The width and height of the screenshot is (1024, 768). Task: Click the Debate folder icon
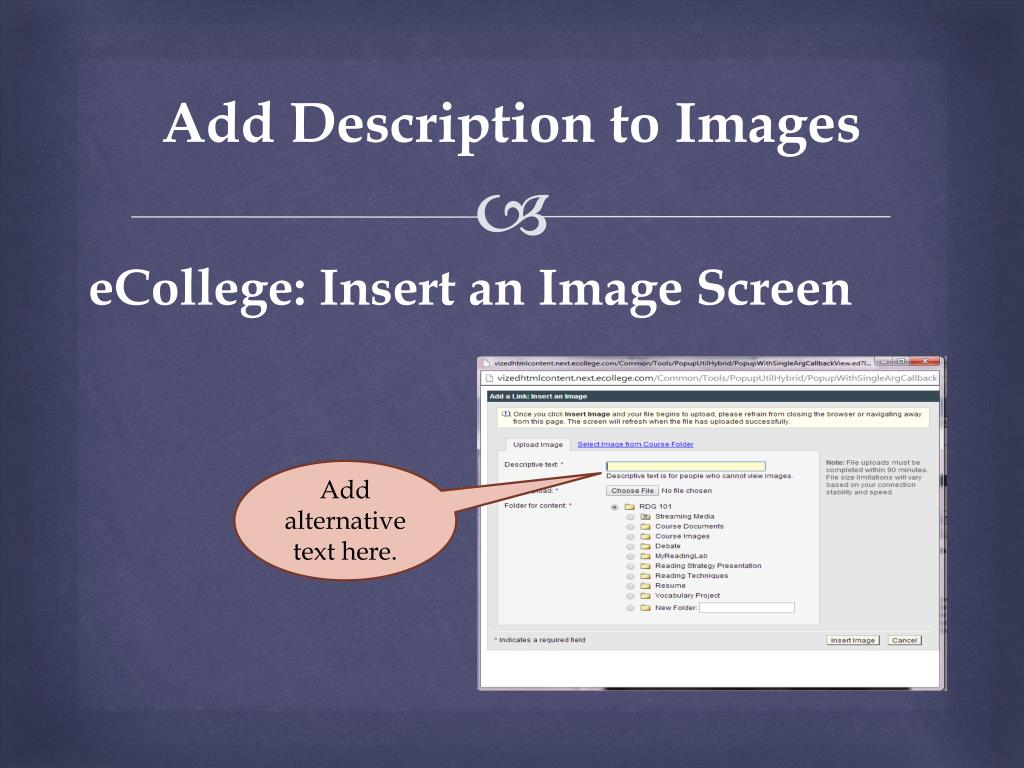coord(645,546)
